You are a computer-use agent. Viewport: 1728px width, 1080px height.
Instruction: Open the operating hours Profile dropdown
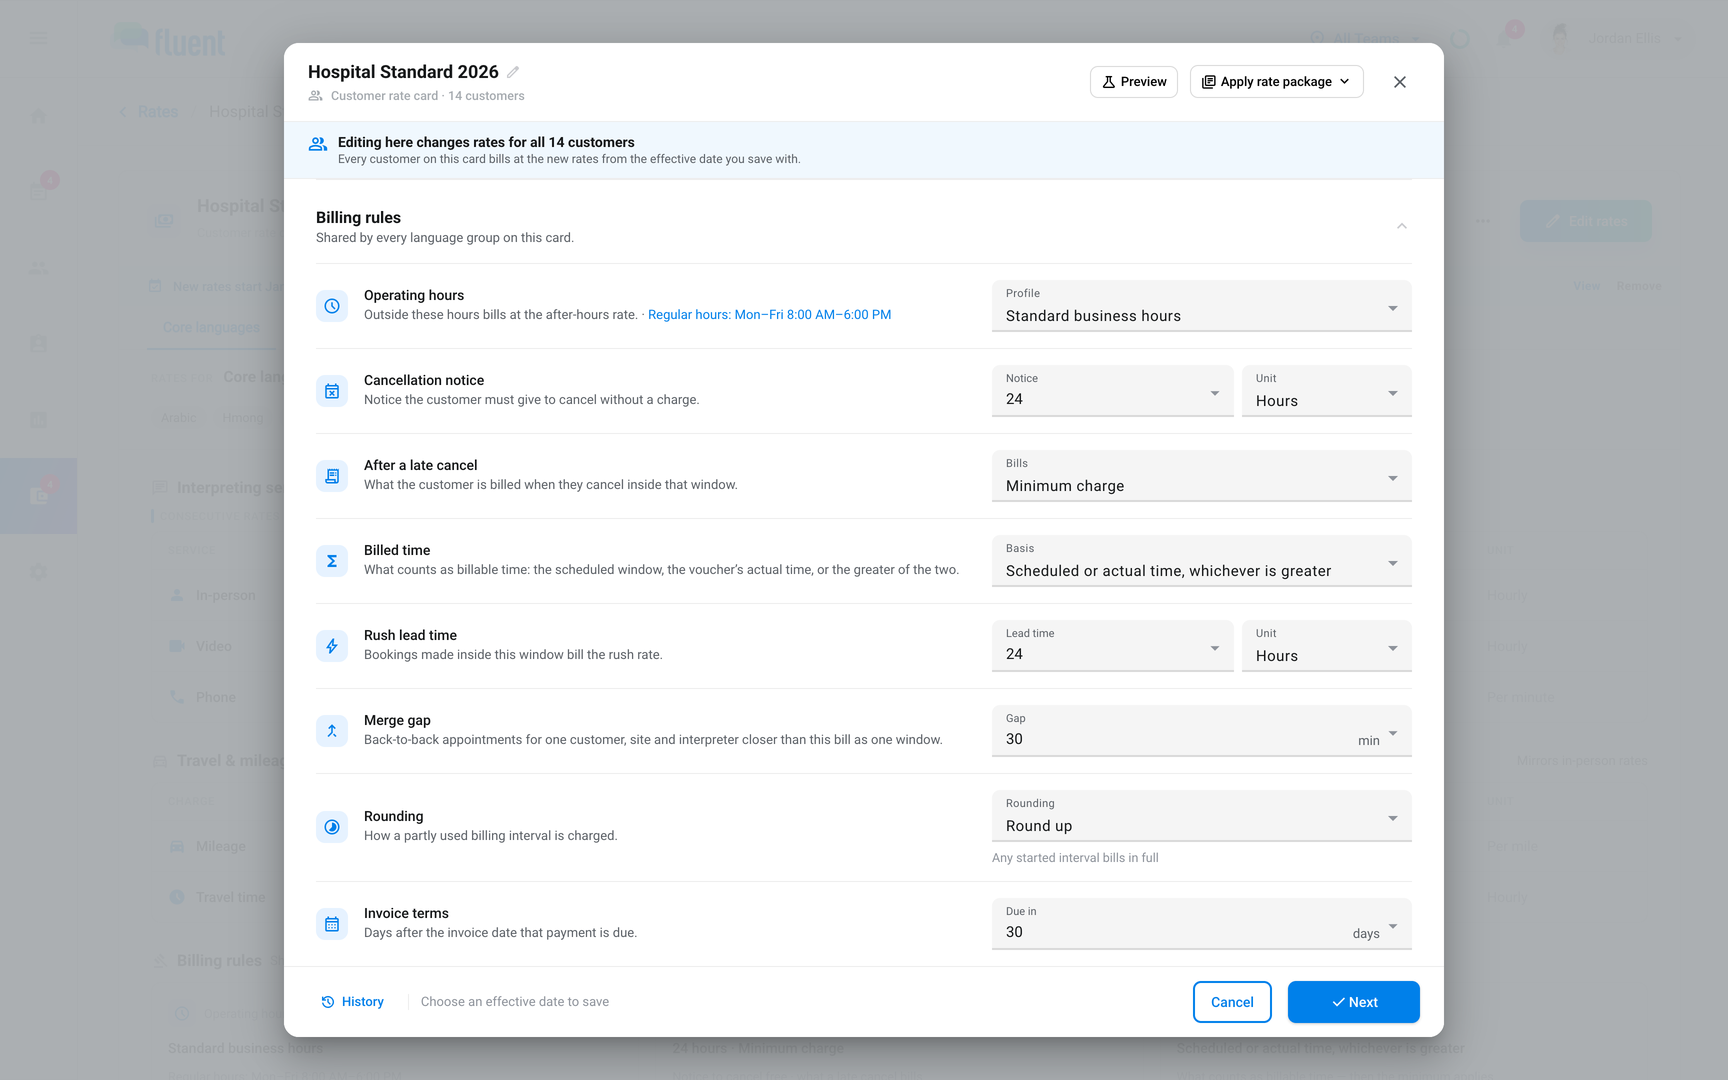tap(1202, 306)
